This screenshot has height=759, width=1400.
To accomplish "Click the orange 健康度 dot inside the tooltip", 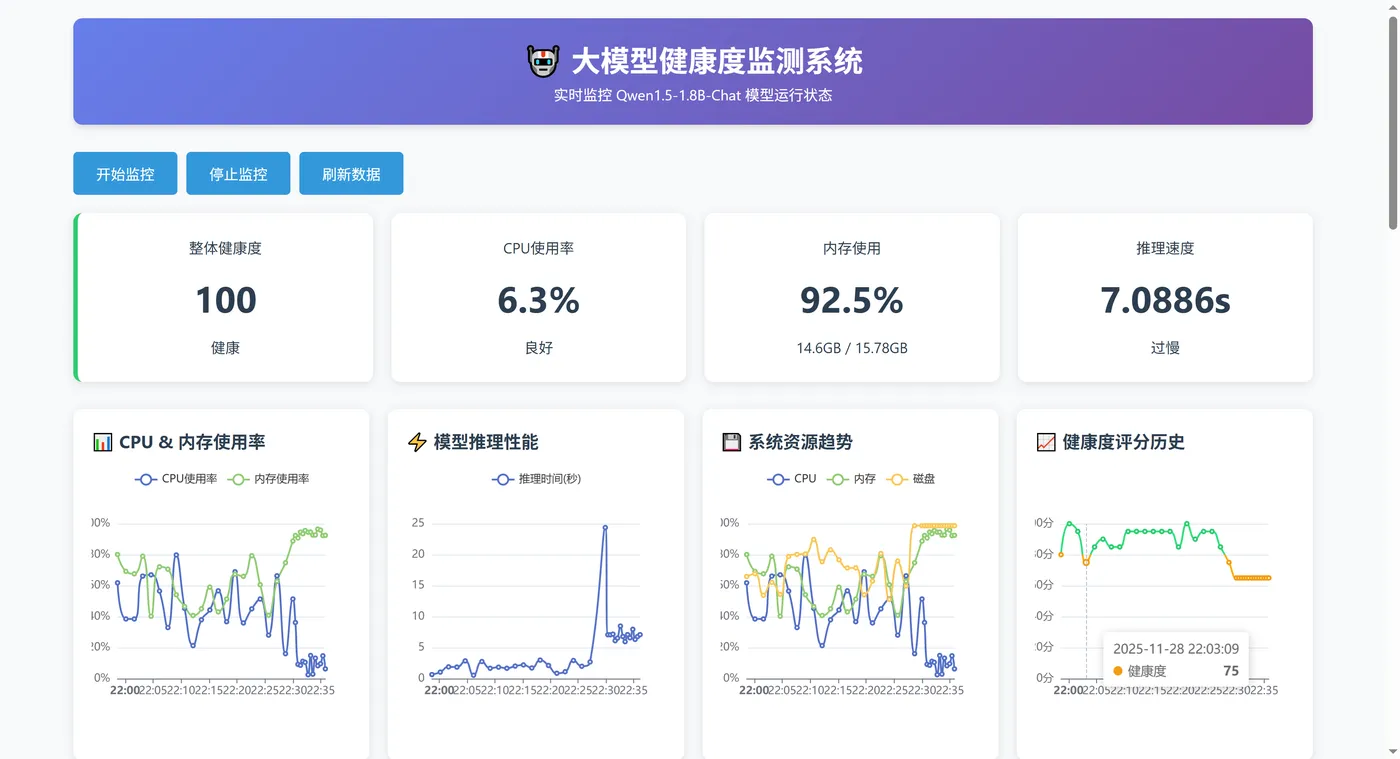I will point(1117,671).
